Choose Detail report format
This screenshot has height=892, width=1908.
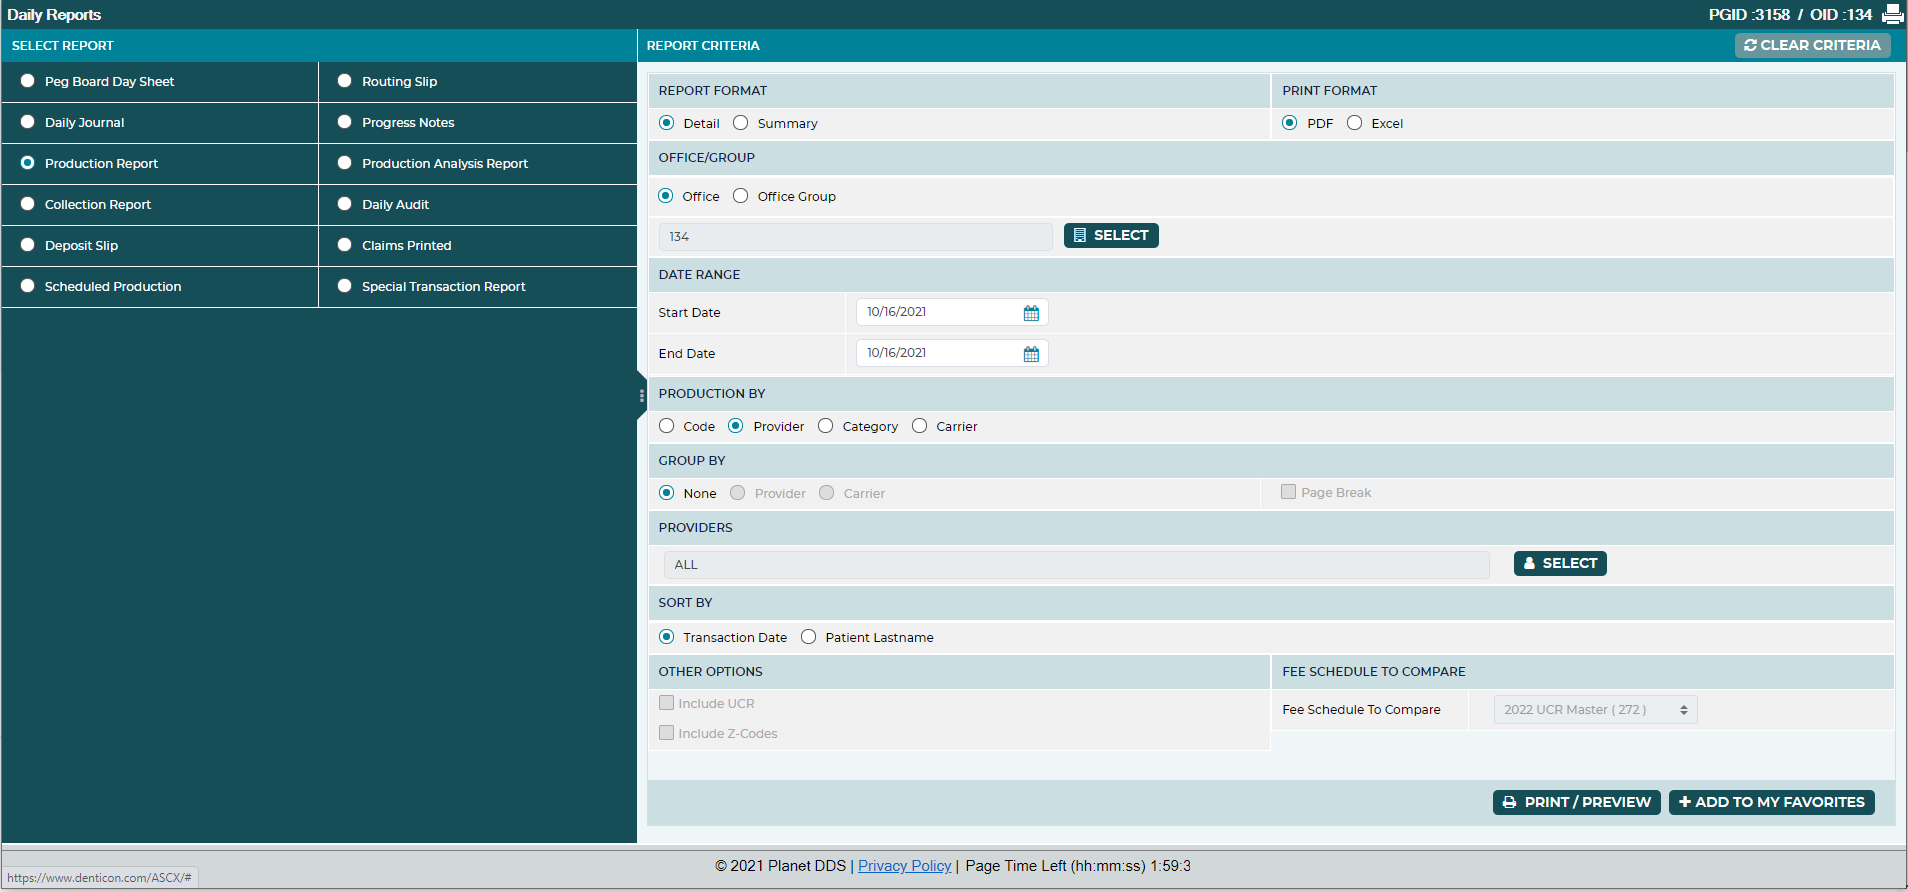(x=667, y=123)
